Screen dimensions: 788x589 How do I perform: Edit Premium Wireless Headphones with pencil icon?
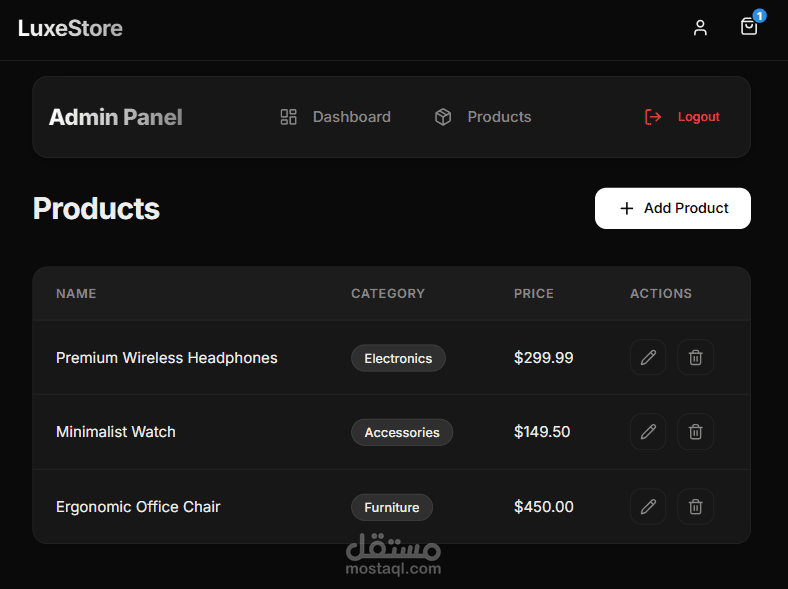coord(648,357)
